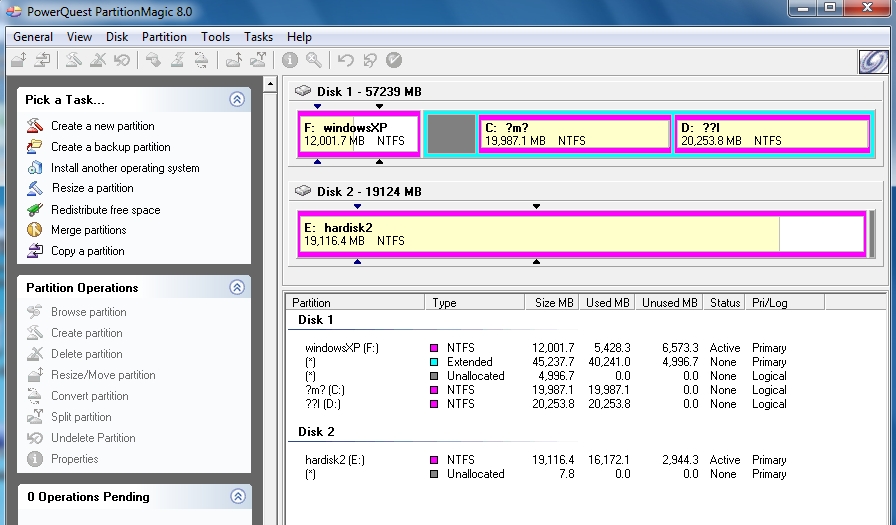
Task: Click the greyed Undelete Partition operation
Action: point(93,438)
